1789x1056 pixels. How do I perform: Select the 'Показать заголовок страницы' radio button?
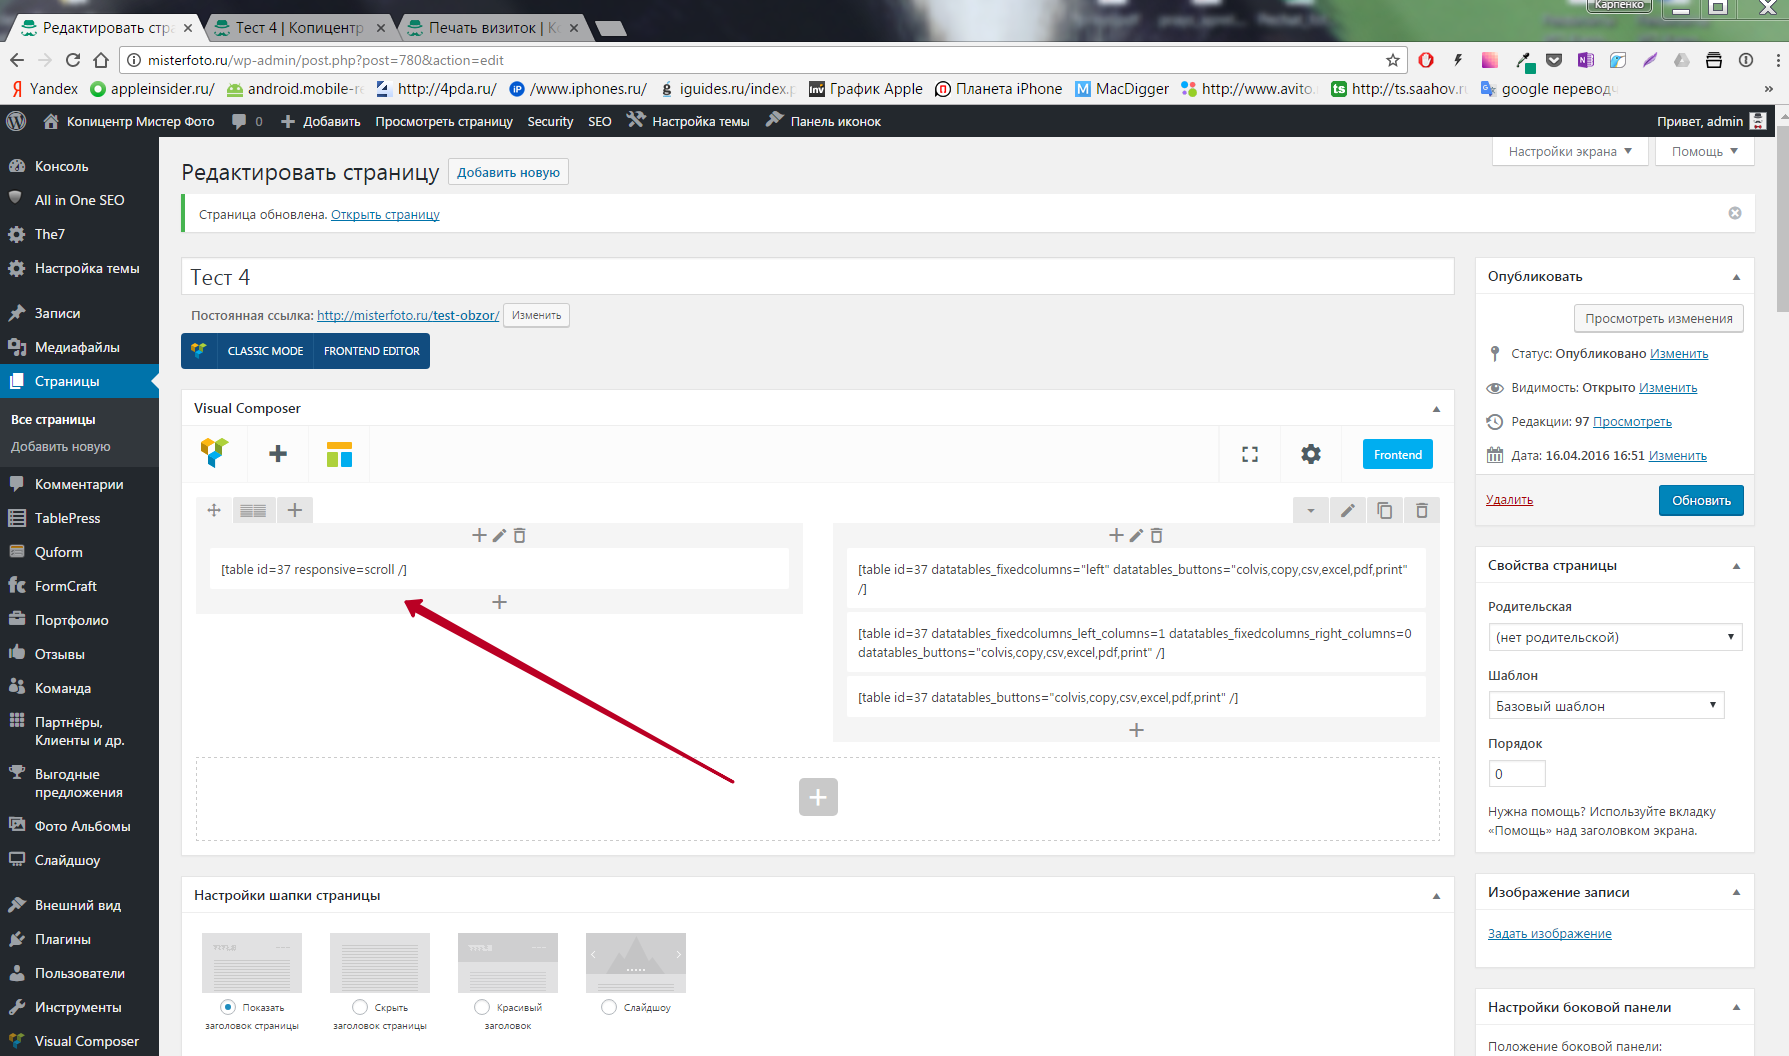point(228,1007)
